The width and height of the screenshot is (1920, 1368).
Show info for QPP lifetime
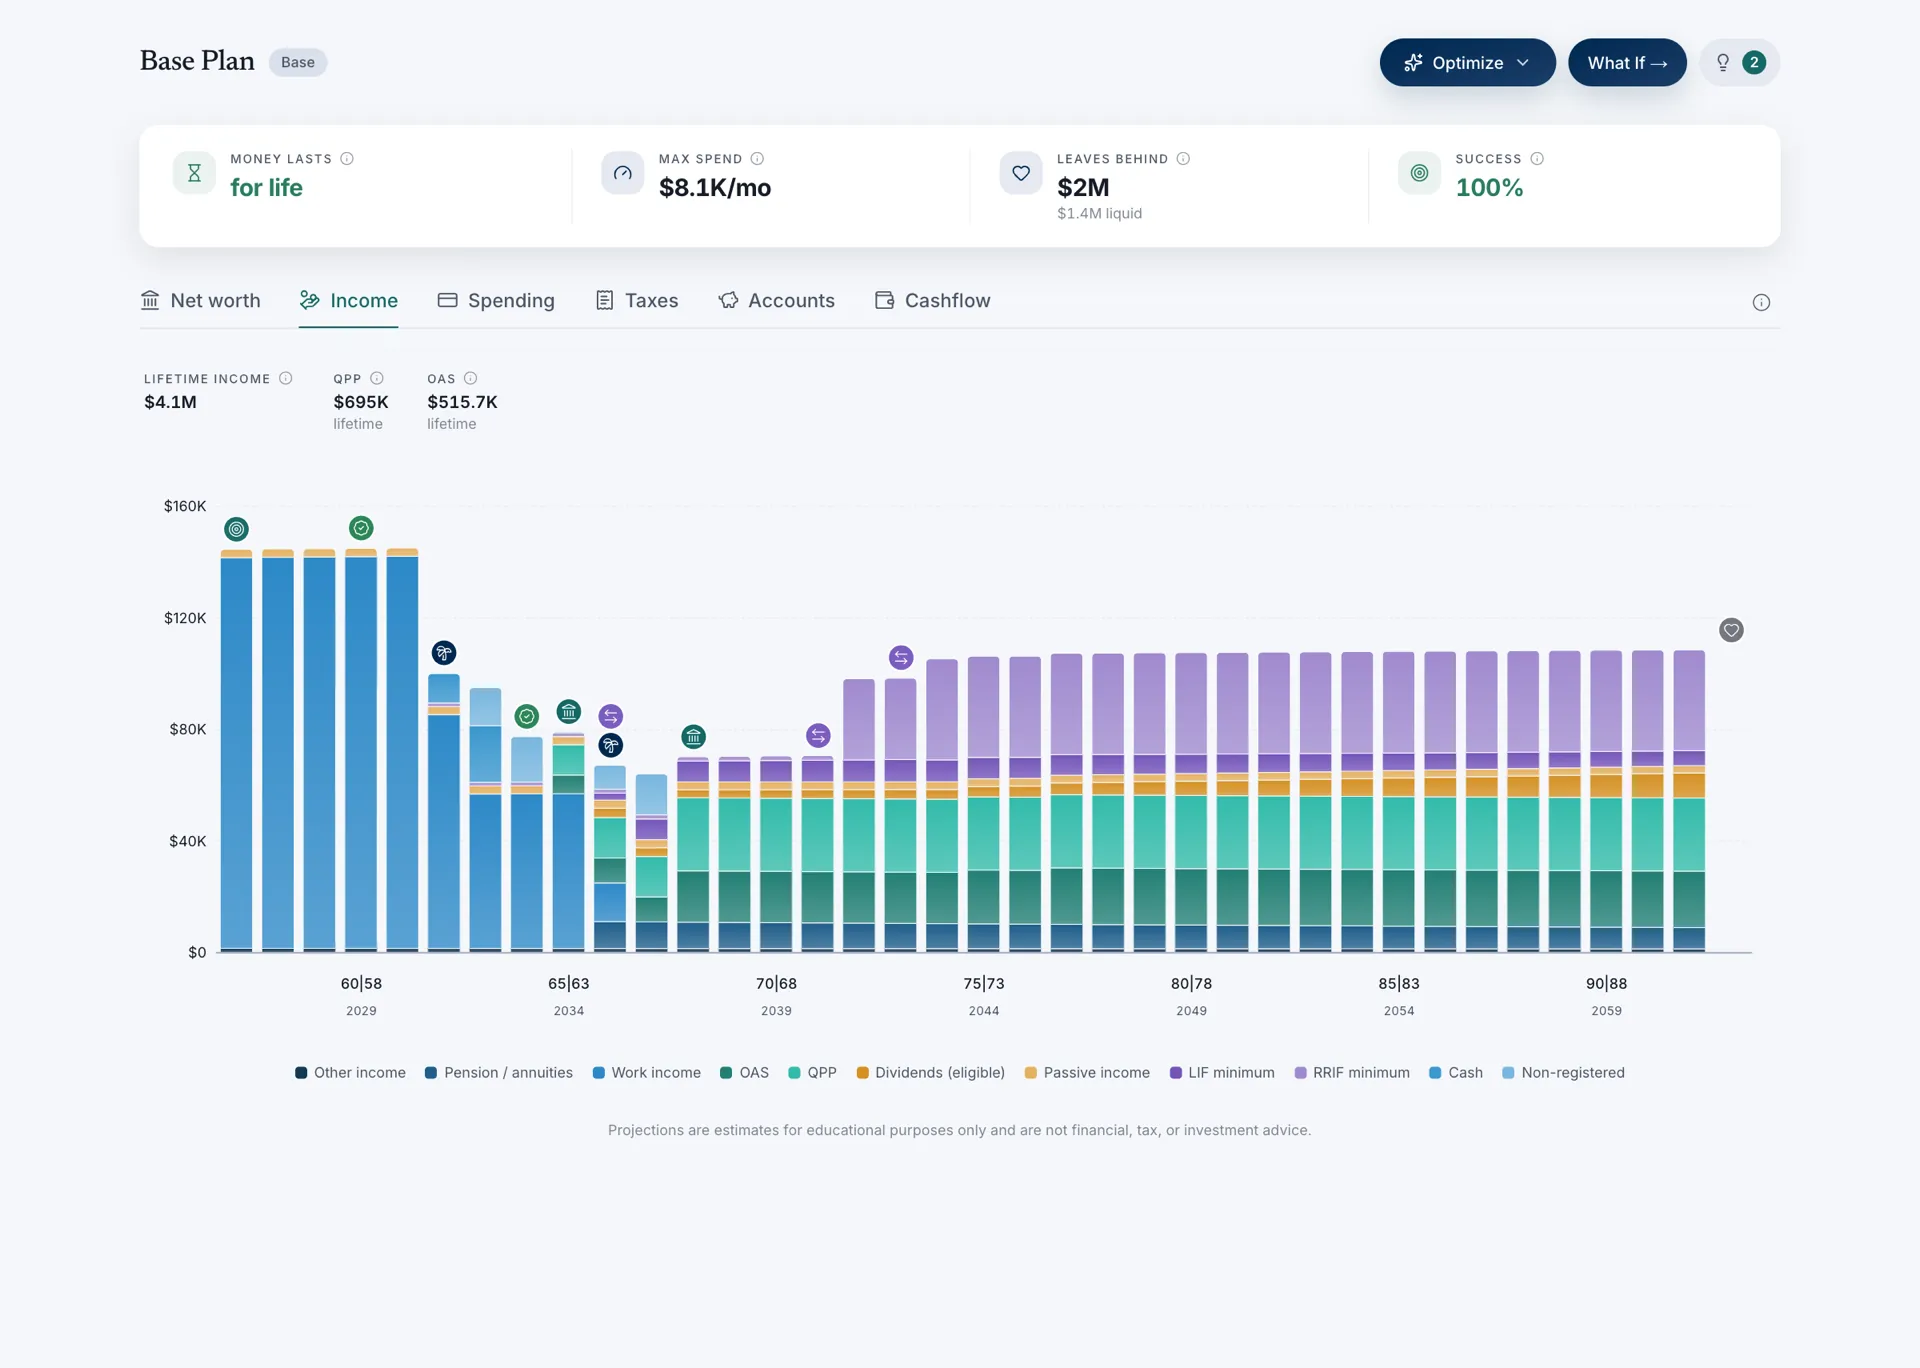coord(377,378)
